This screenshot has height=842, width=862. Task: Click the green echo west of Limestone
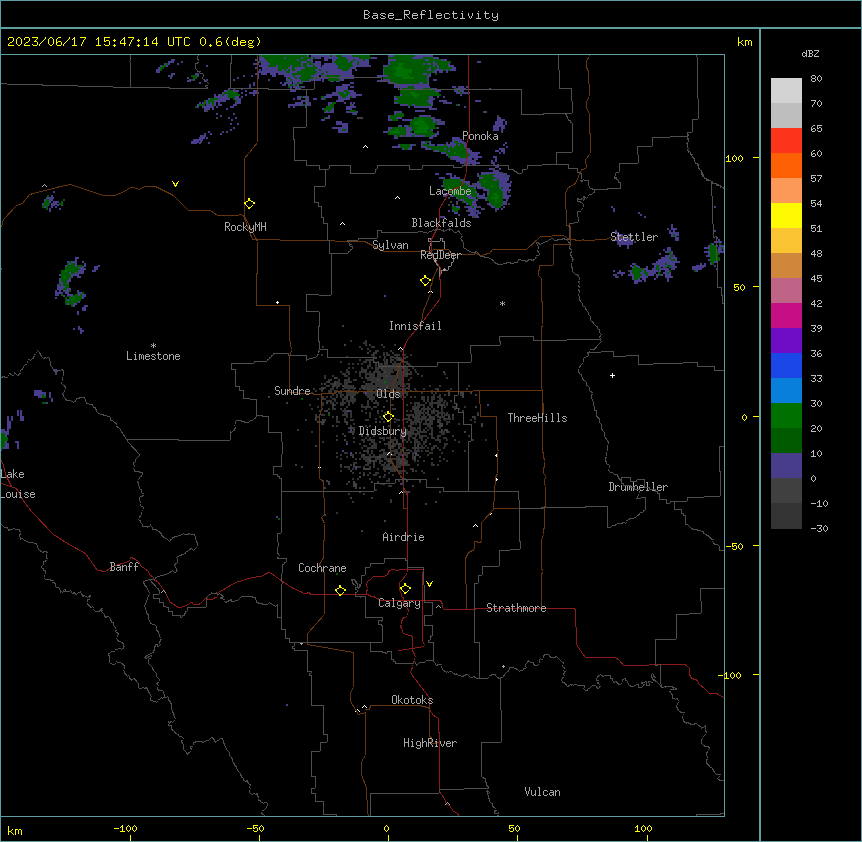point(71,285)
